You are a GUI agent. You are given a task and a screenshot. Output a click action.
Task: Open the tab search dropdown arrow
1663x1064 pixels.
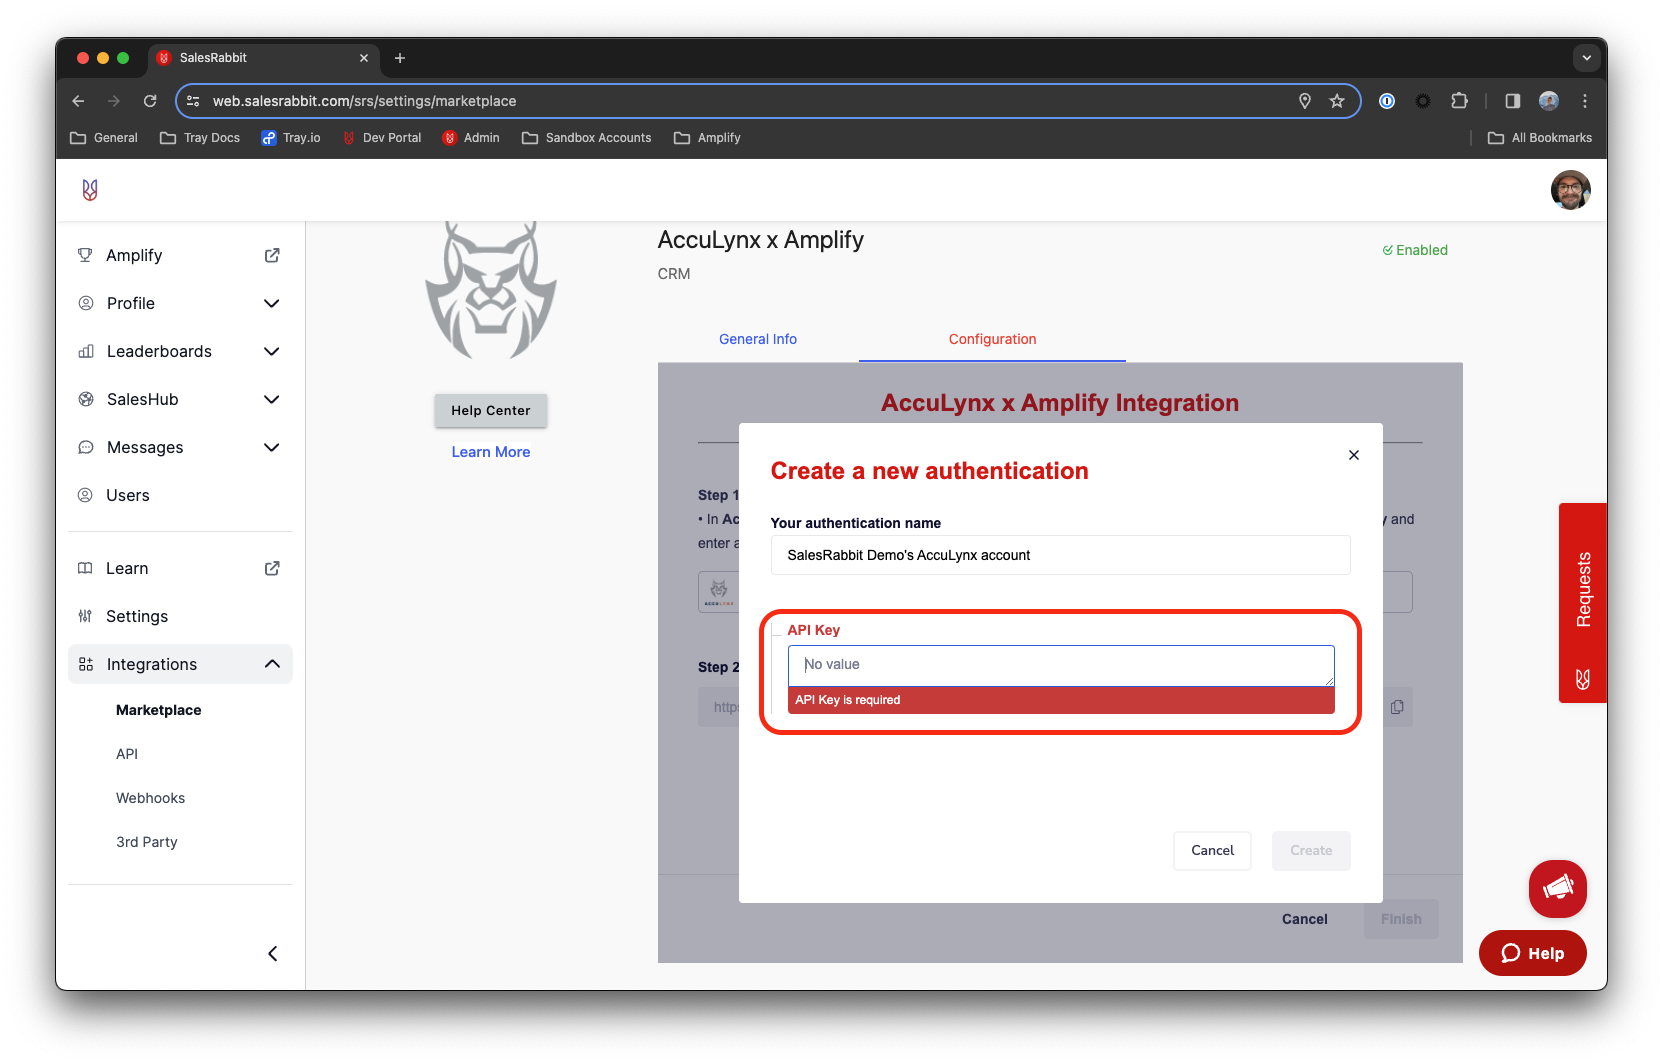tap(1586, 58)
